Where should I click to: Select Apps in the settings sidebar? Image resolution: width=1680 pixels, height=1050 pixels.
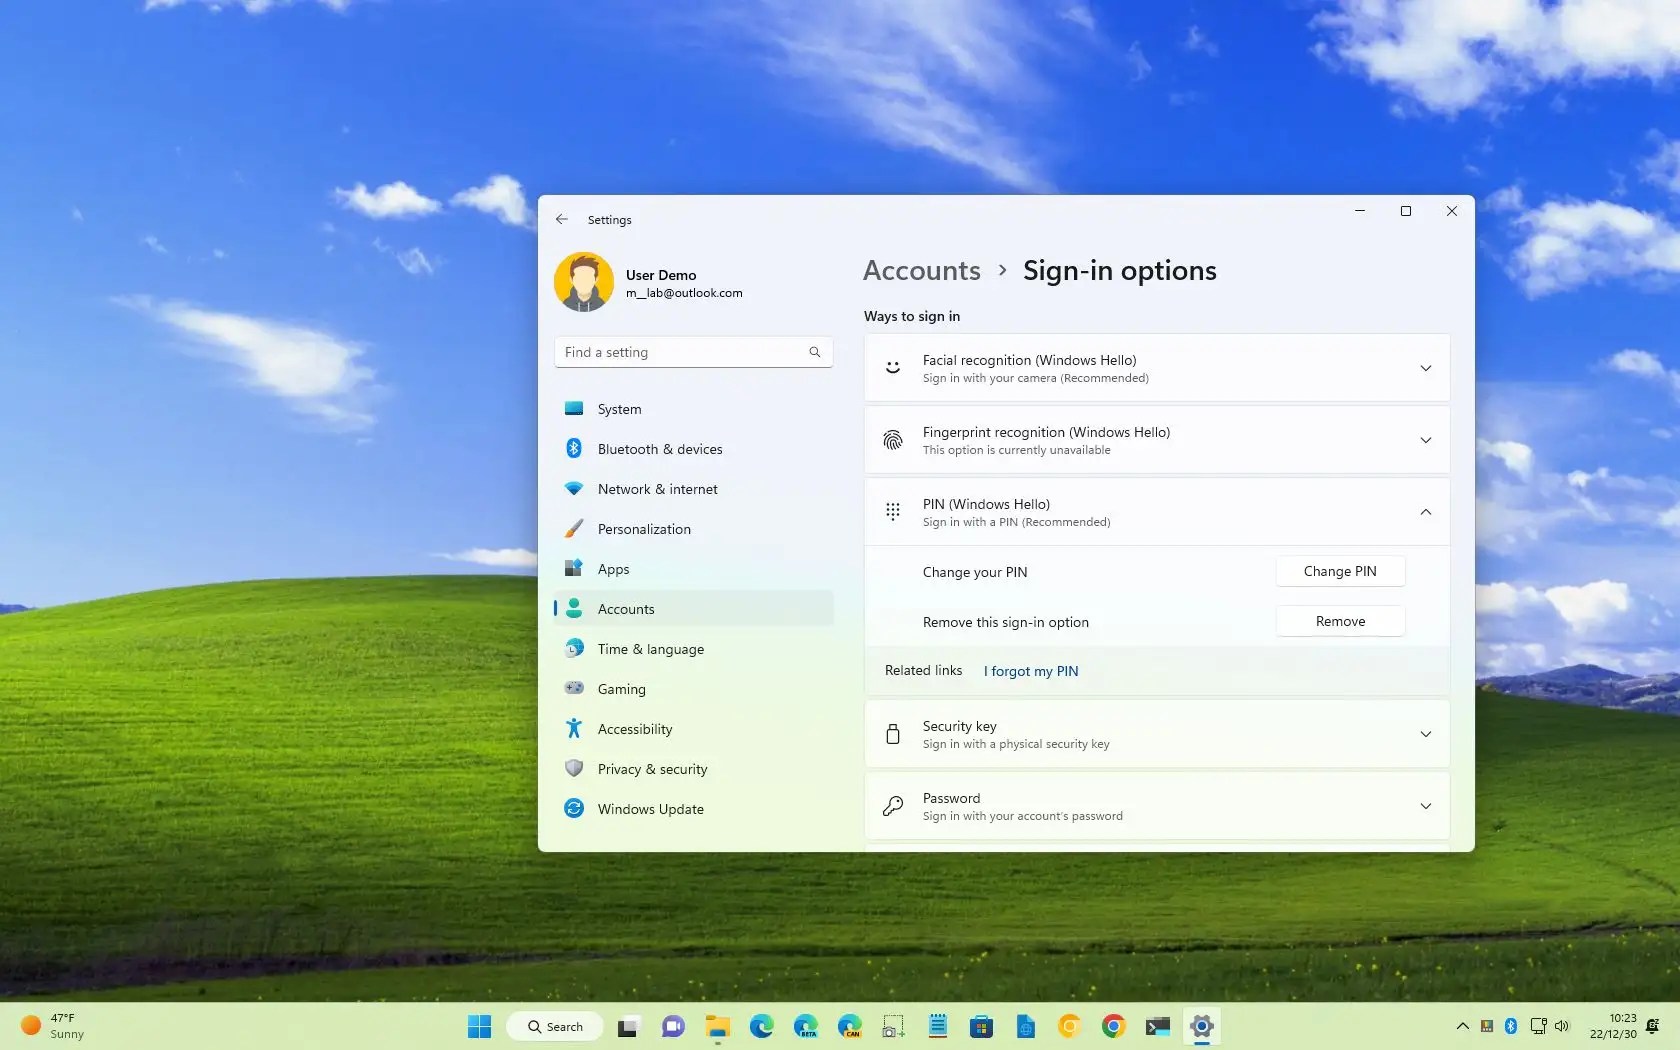[613, 569]
